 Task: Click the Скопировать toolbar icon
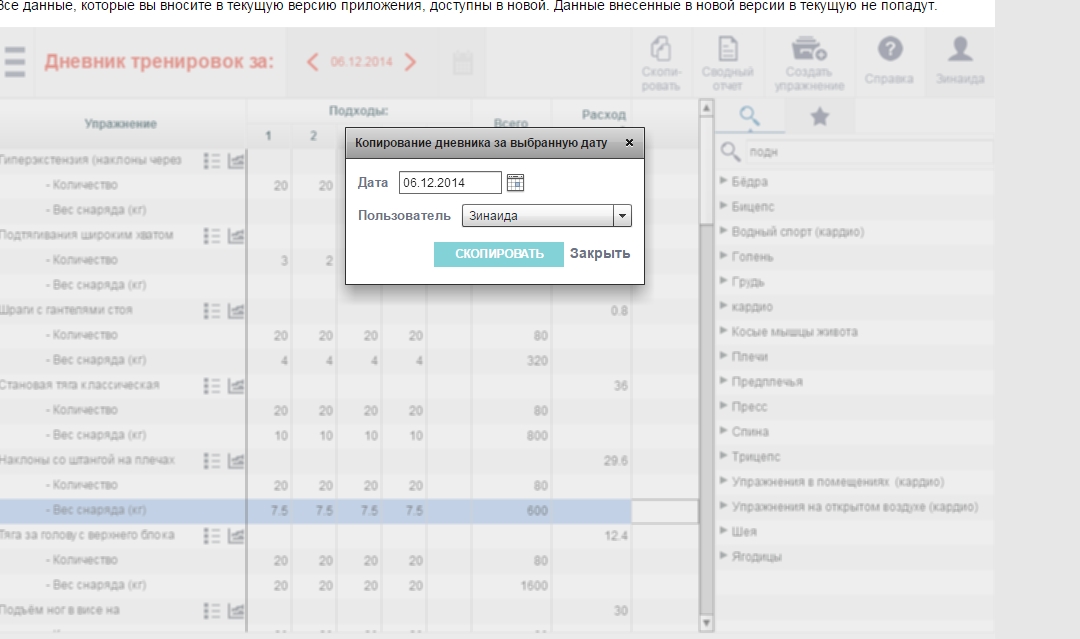(x=661, y=62)
